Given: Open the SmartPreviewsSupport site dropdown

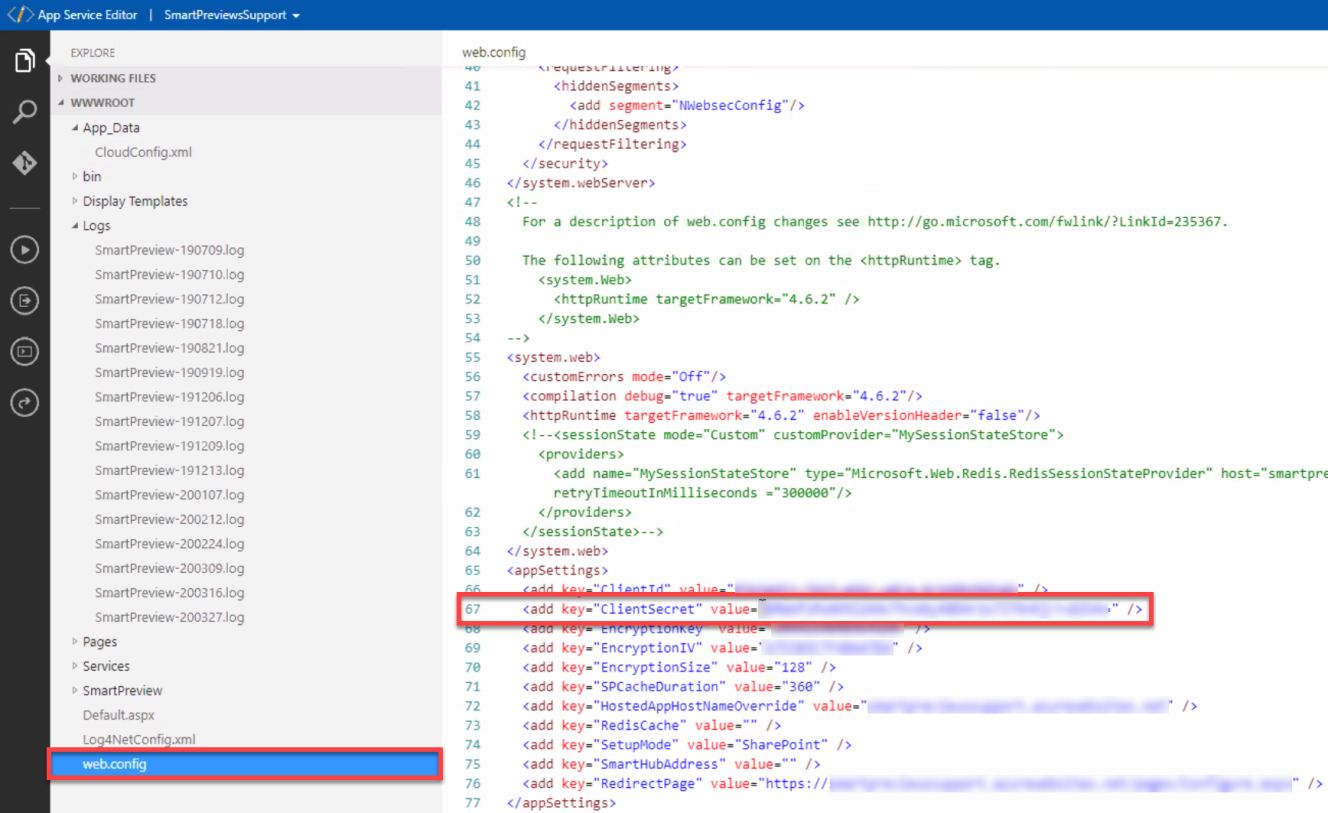Looking at the screenshot, I should pyautogui.click(x=231, y=15).
